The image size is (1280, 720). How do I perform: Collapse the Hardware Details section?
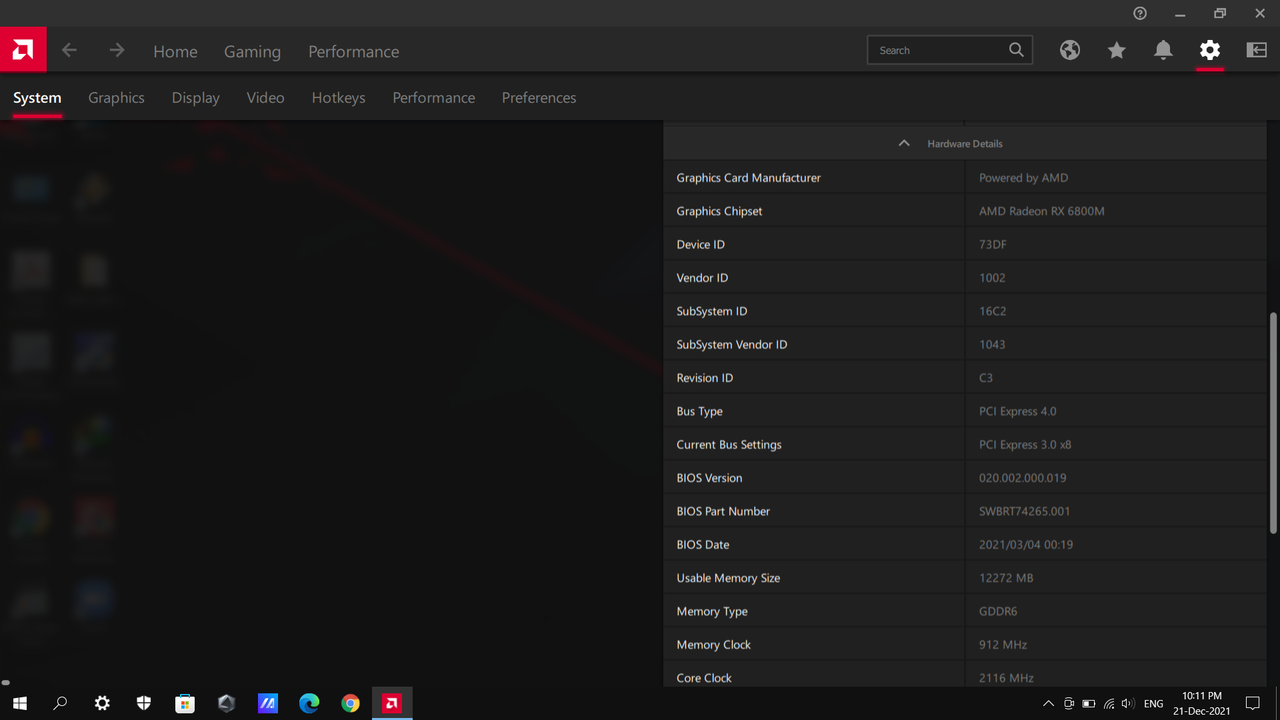[903, 143]
